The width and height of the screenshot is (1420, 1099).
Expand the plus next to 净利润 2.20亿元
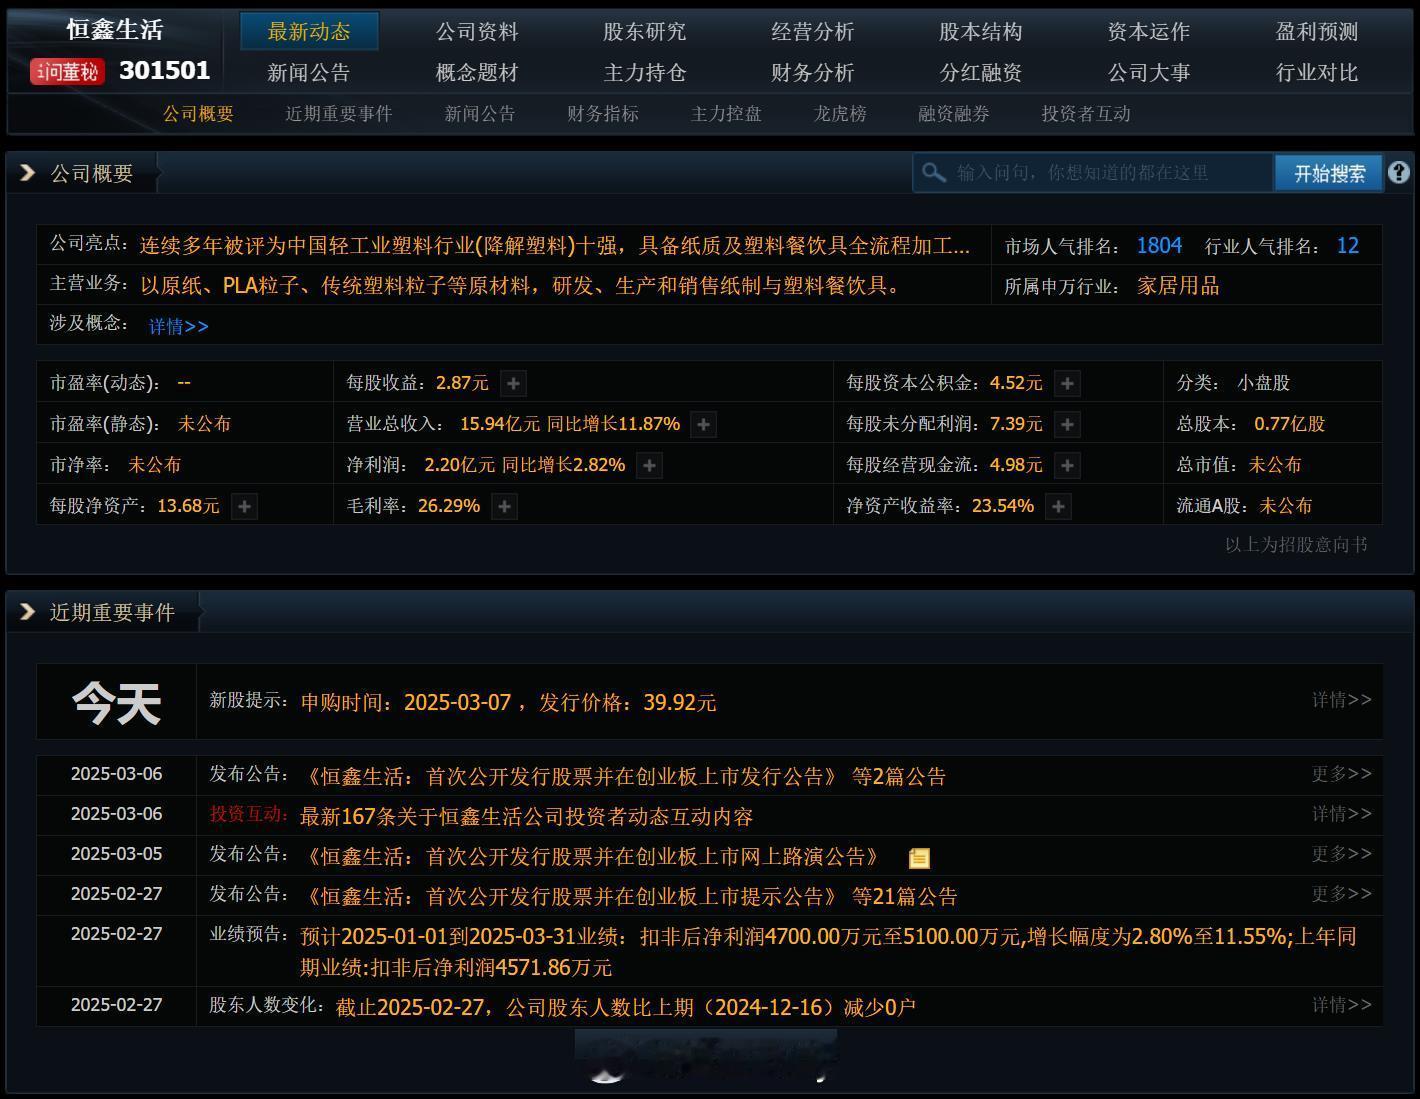(649, 465)
